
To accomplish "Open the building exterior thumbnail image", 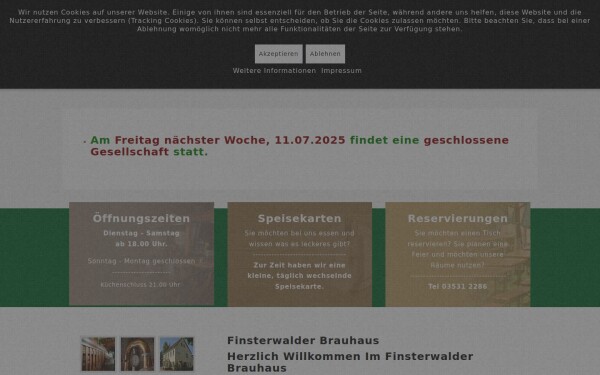I will (176, 354).
